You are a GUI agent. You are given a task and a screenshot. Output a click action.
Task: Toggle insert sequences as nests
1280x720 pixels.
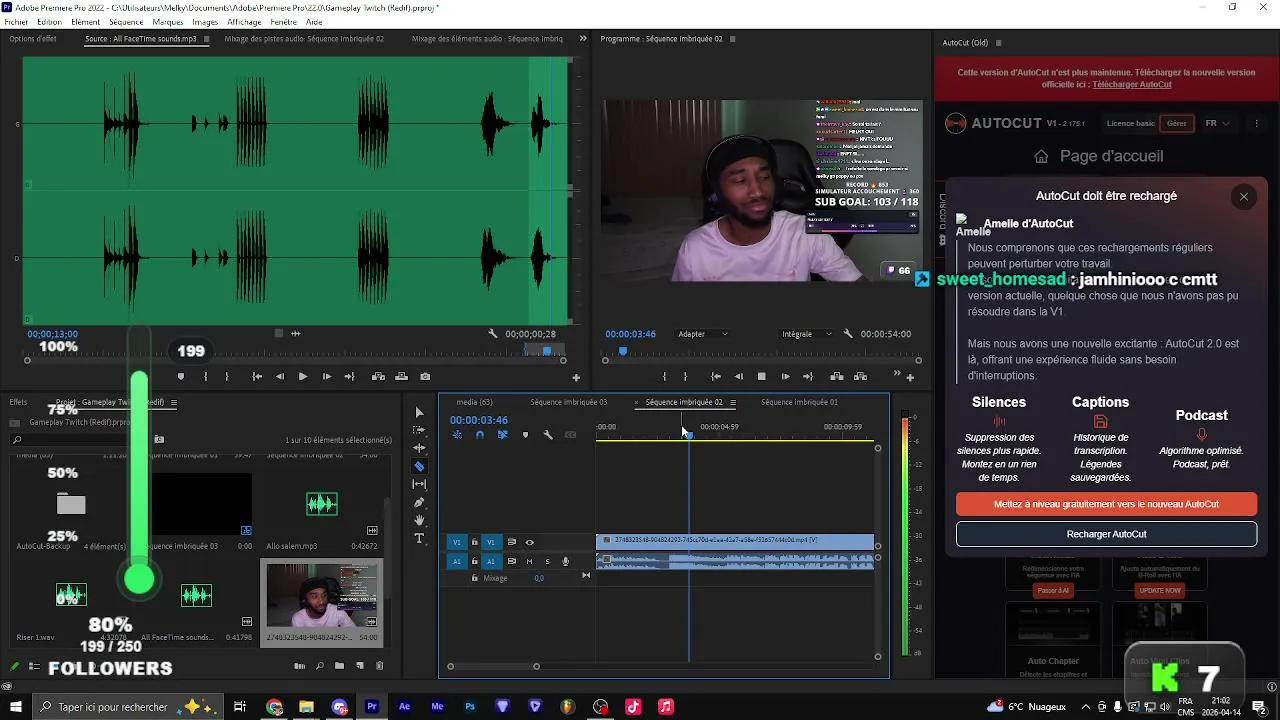pyautogui.click(x=457, y=435)
